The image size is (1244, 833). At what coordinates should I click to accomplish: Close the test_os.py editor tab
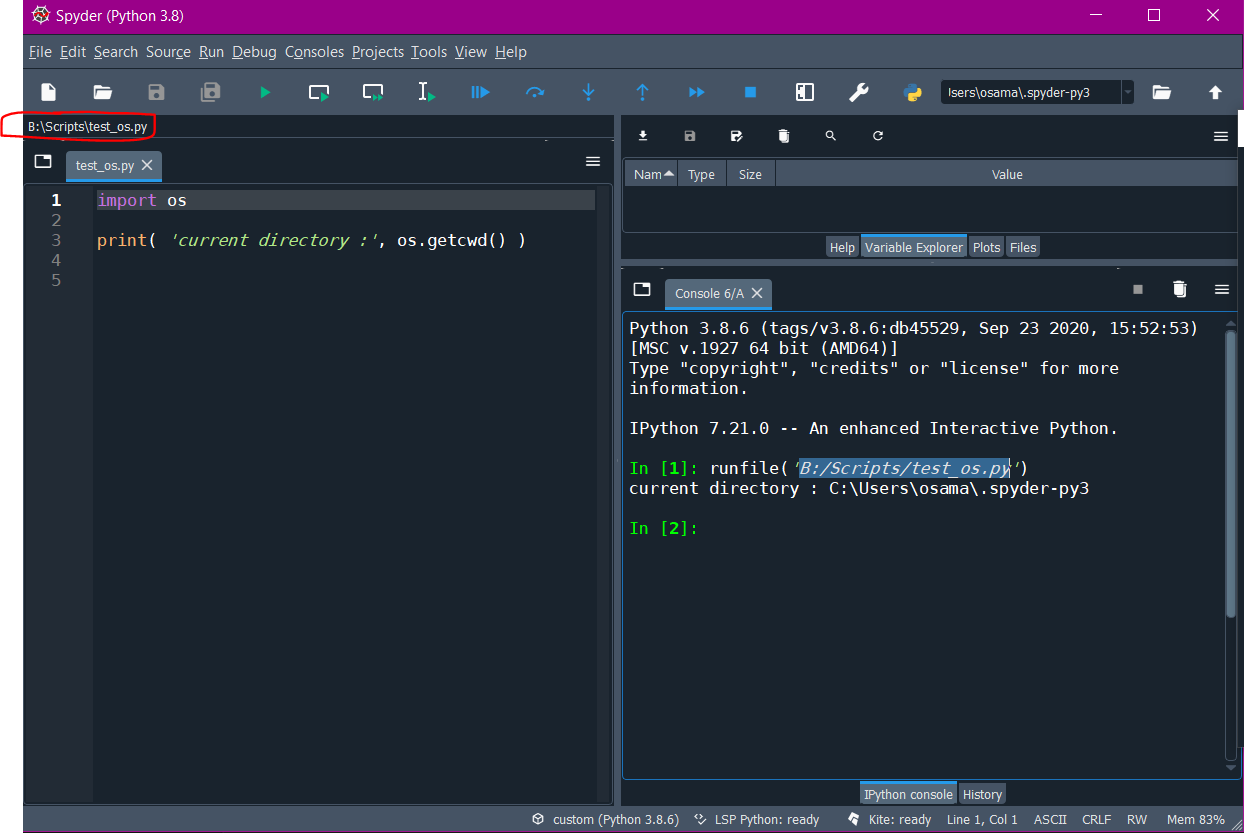[147, 165]
